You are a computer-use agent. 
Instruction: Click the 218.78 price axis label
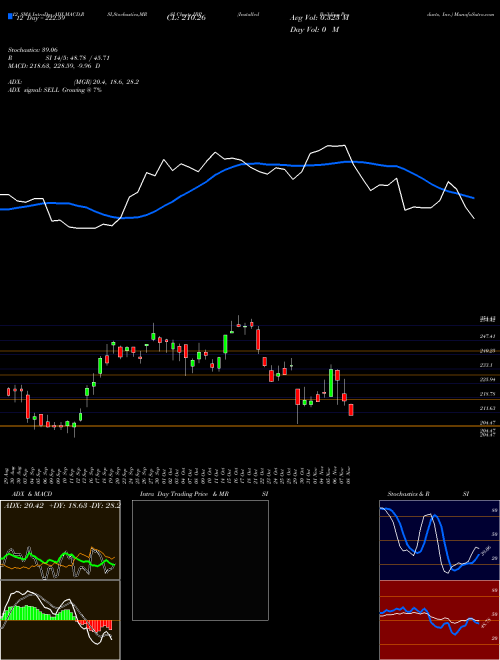(488, 394)
